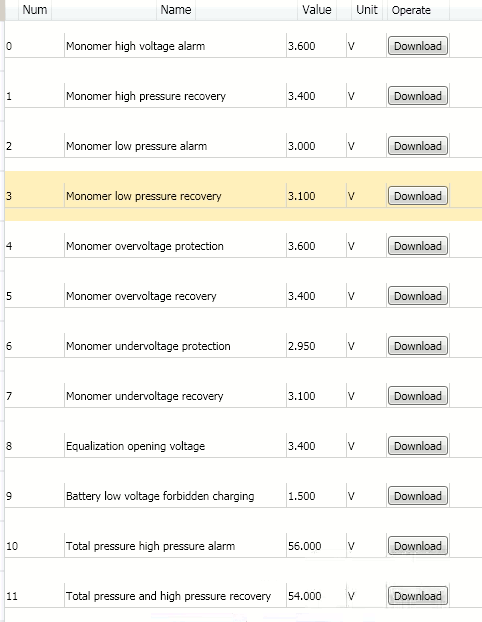Download the Monomer low pressure alarm setting
Image resolution: width=482 pixels, height=622 pixels.
418,146
